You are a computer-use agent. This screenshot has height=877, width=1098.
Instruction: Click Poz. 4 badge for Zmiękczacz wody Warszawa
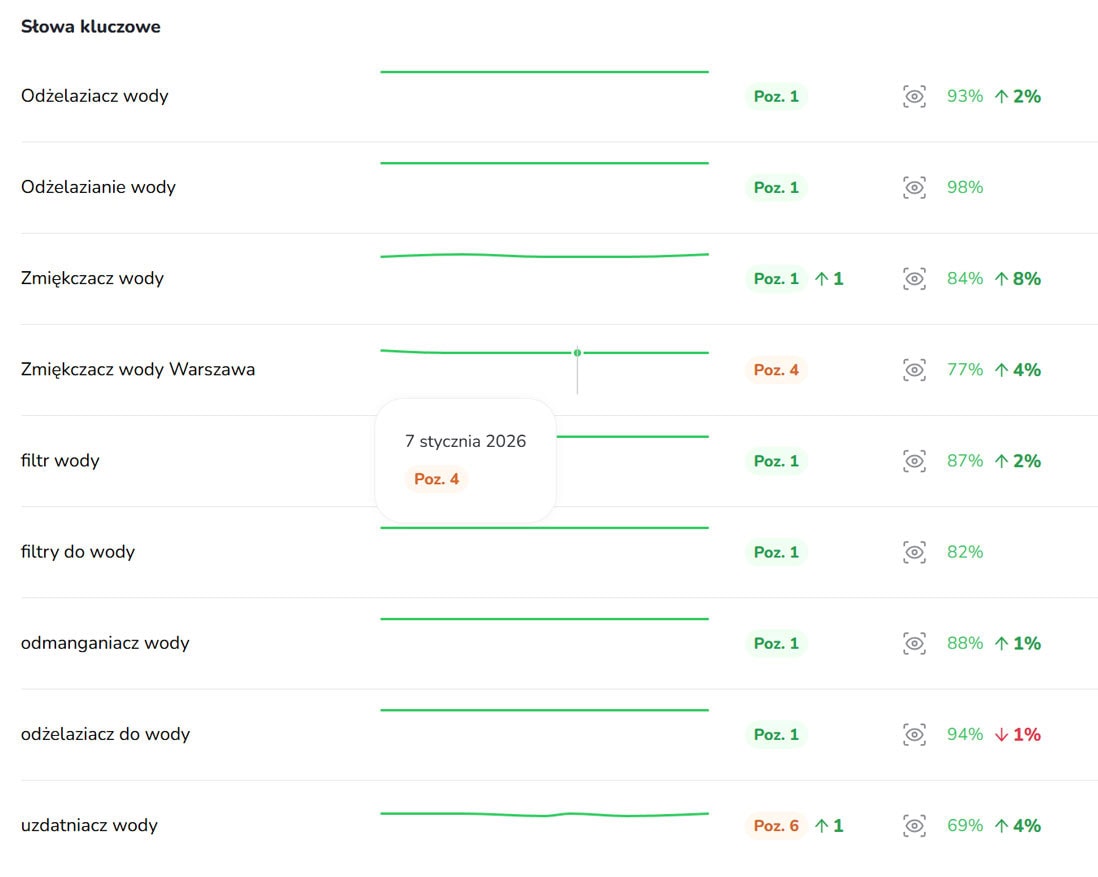(x=776, y=370)
